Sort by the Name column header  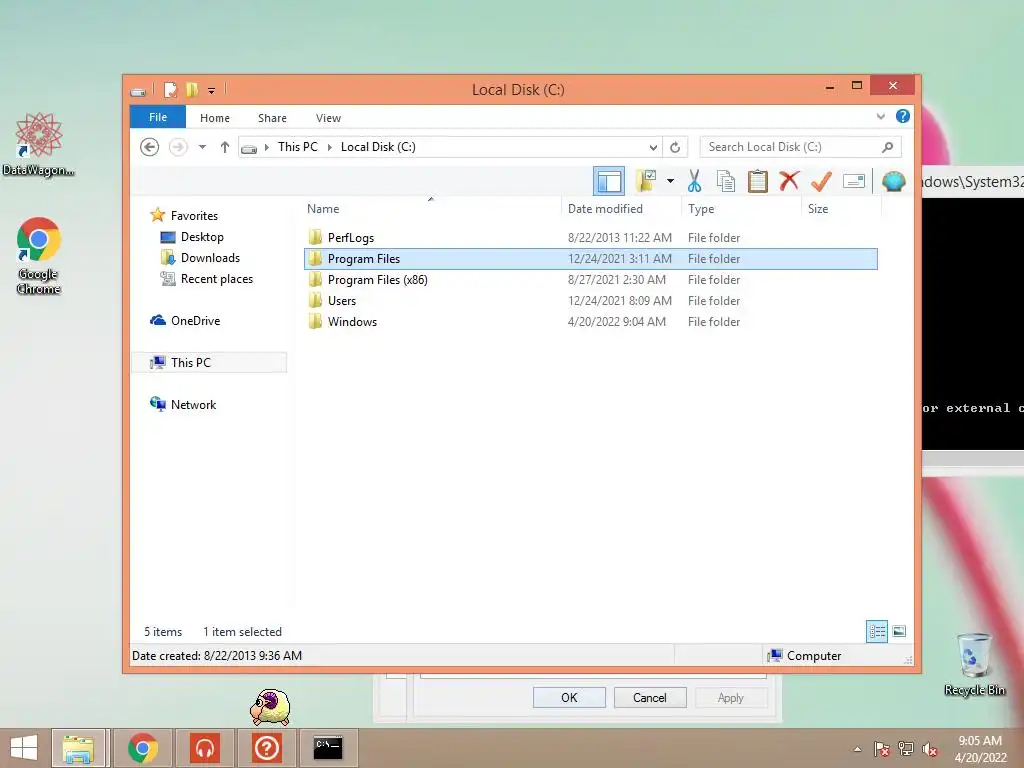pos(323,209)
